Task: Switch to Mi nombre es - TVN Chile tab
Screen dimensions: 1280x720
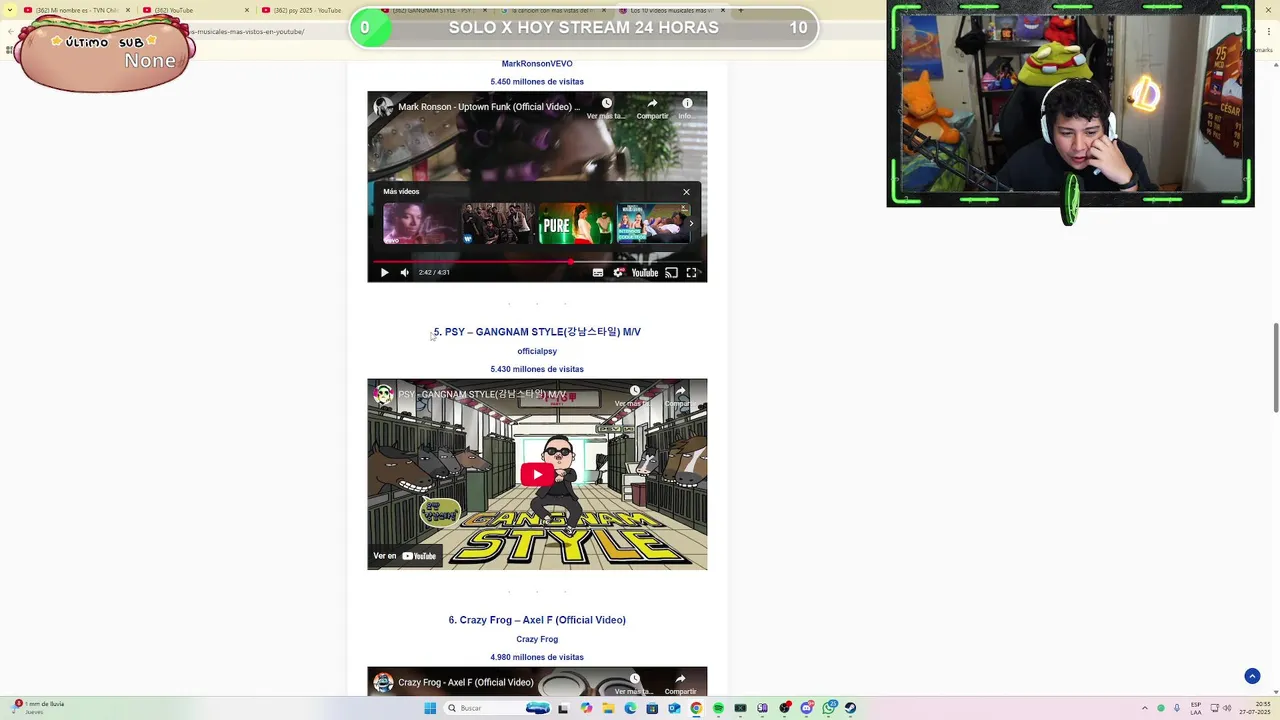Action: coord(77,10)
